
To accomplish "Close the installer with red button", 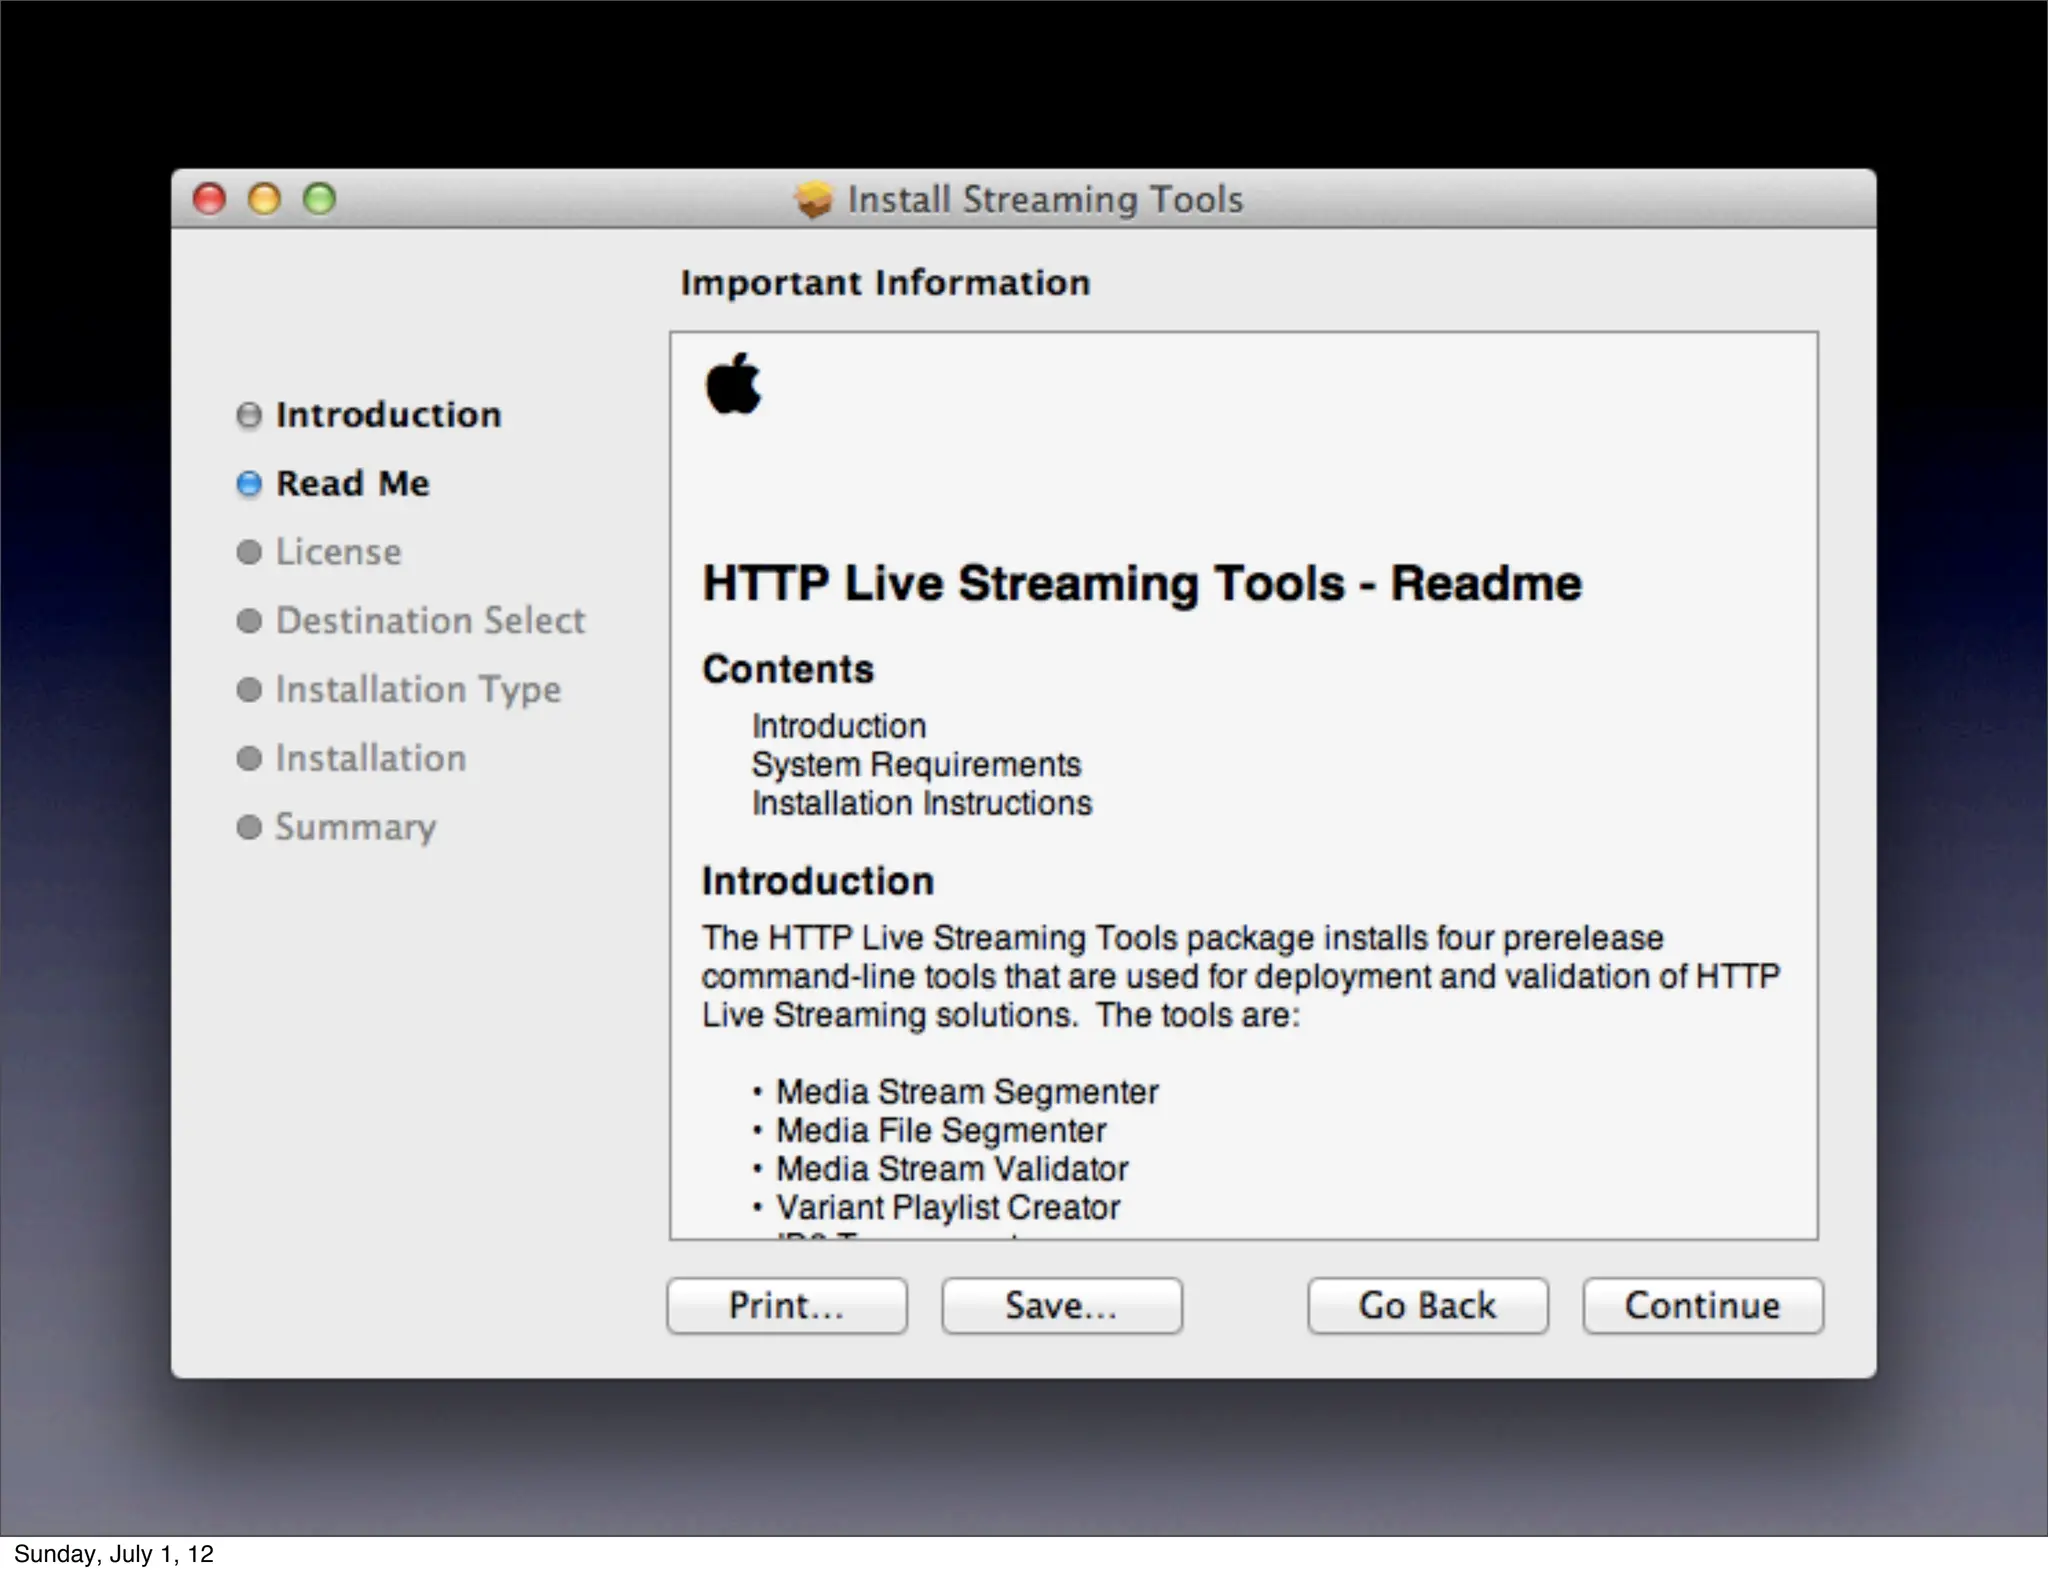I will 209,199.
